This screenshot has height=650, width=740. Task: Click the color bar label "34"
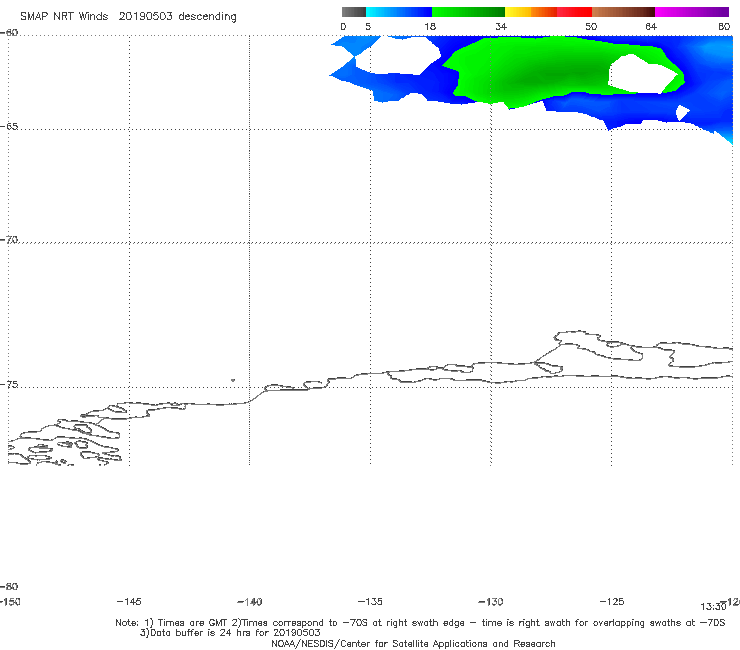click(501, 26)
